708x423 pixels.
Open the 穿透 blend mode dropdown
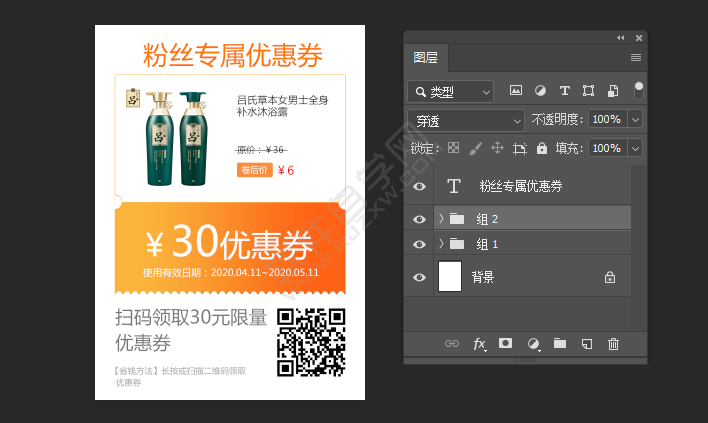[x=466, y=120]
